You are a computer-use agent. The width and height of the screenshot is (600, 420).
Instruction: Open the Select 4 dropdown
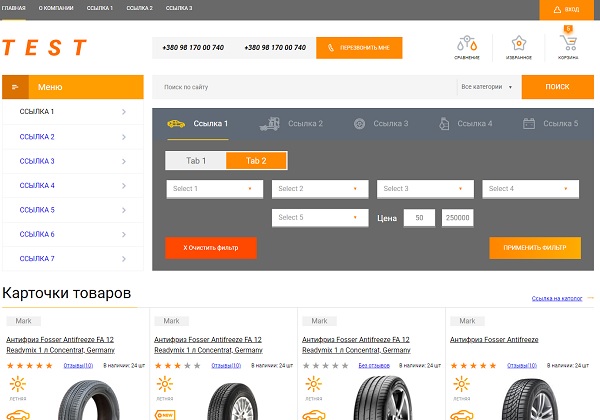[x=530, y=189]
